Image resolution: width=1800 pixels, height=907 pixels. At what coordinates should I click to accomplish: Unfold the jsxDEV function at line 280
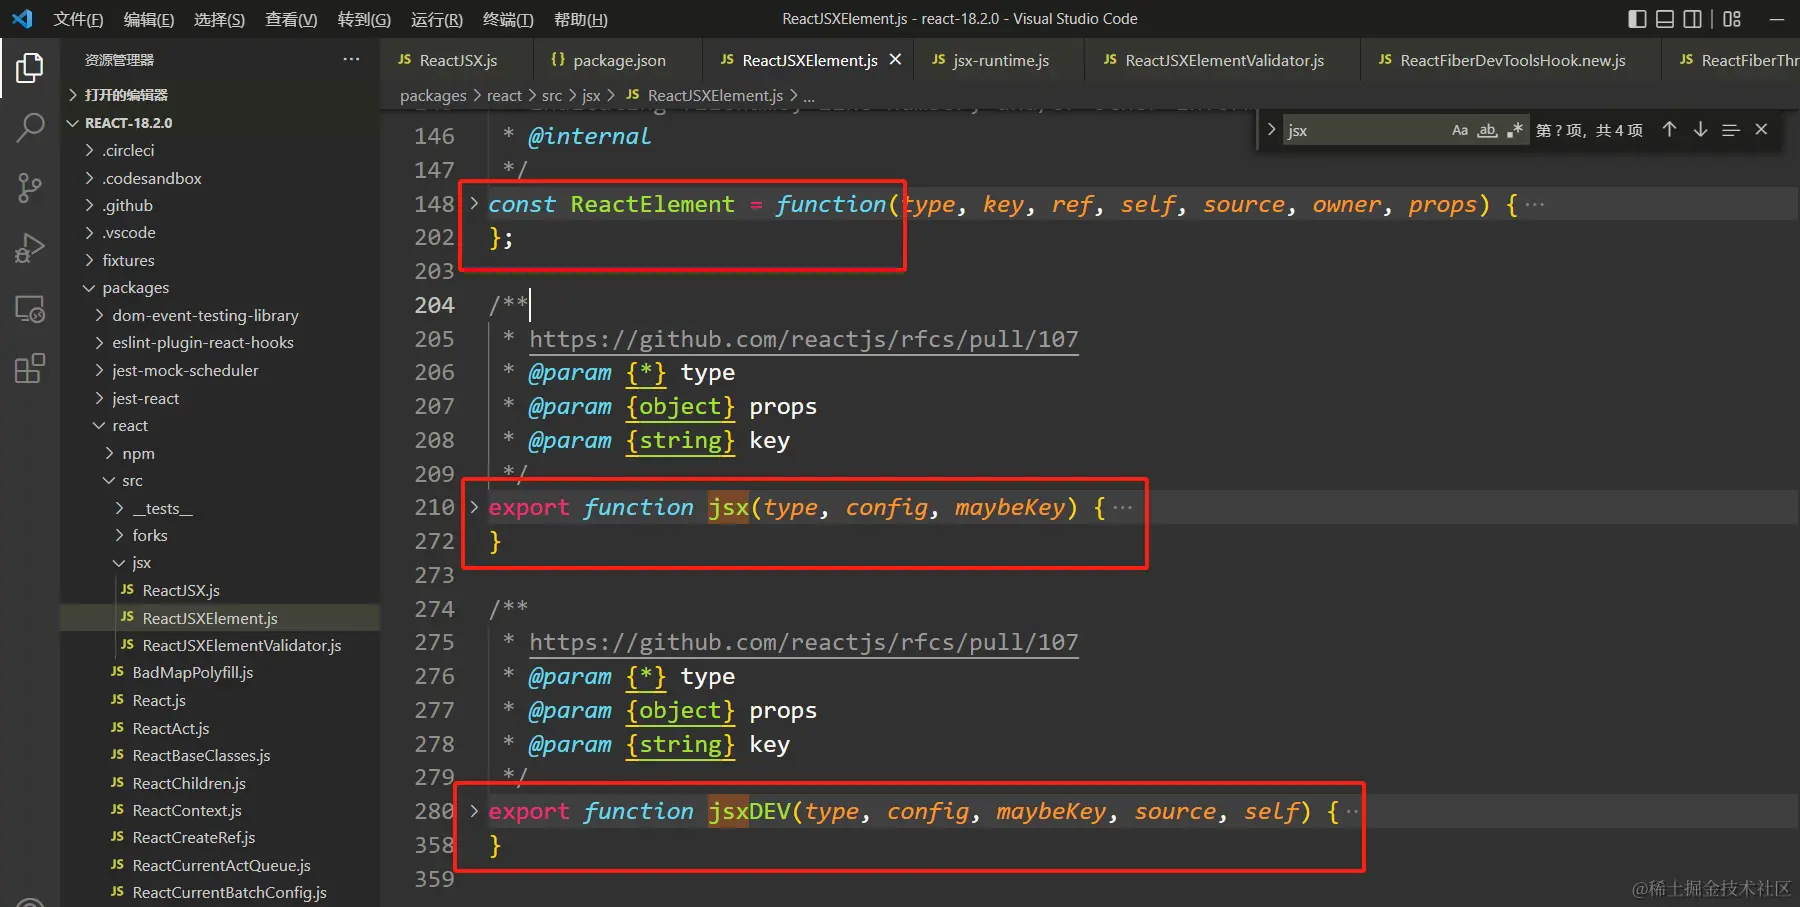(474, 811)
